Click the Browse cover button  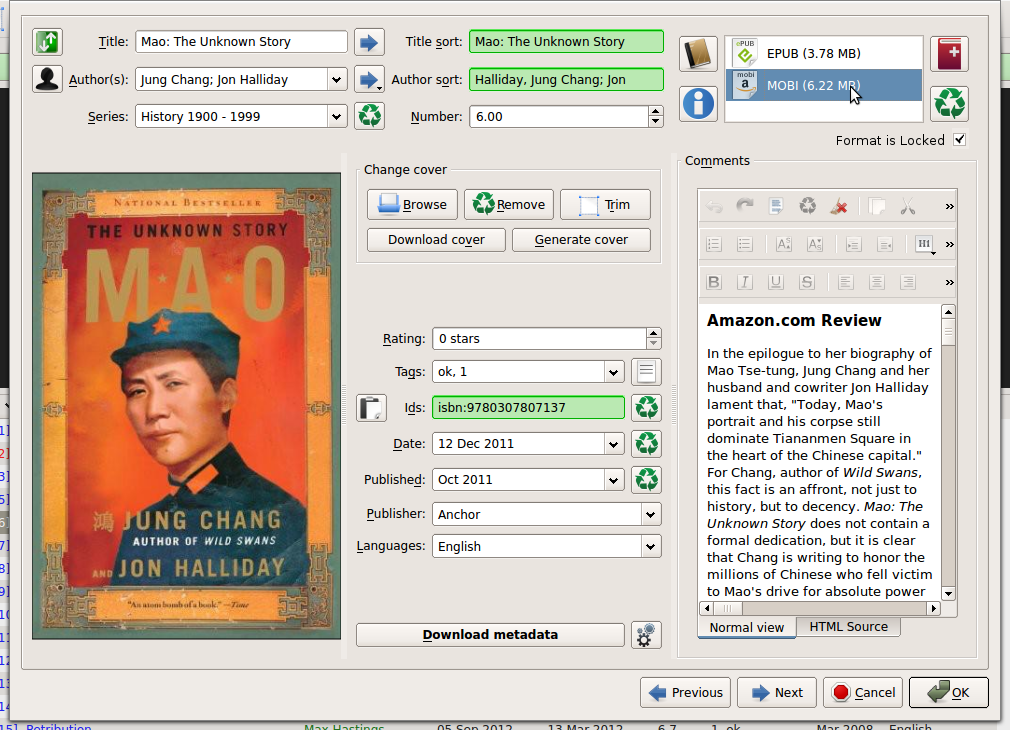[412, 204]
